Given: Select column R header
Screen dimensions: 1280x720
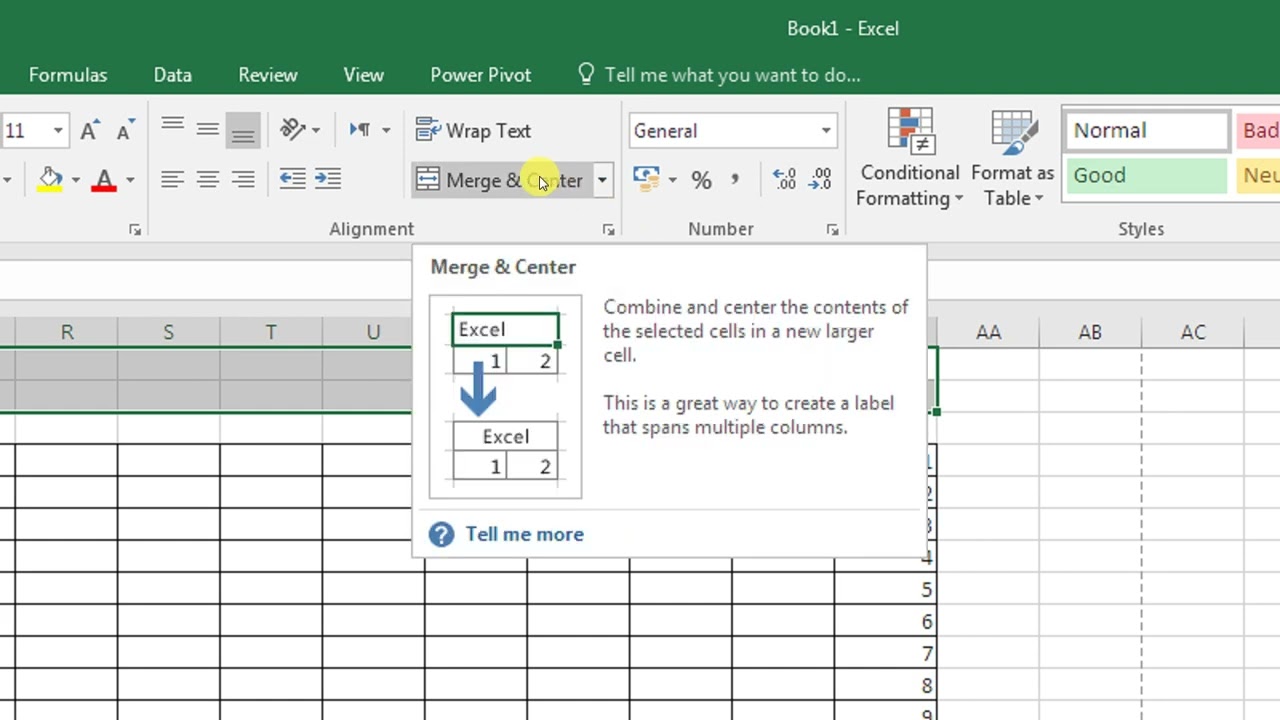Looking at the screenshot, I should tap(67, 332).
